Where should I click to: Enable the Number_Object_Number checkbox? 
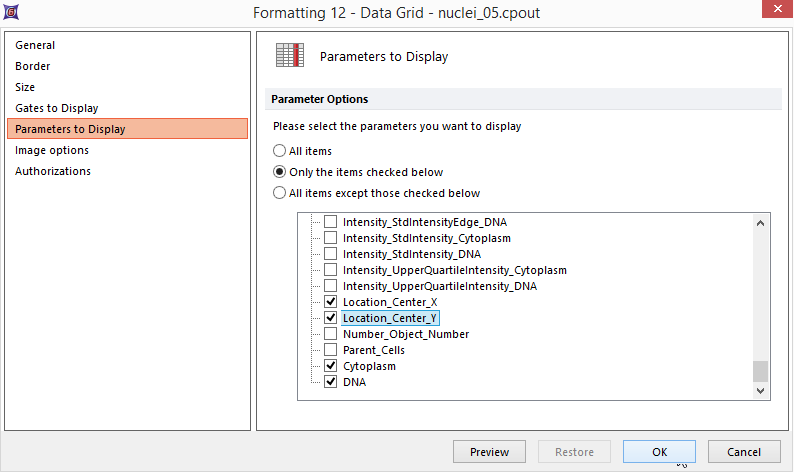point(330,334)
